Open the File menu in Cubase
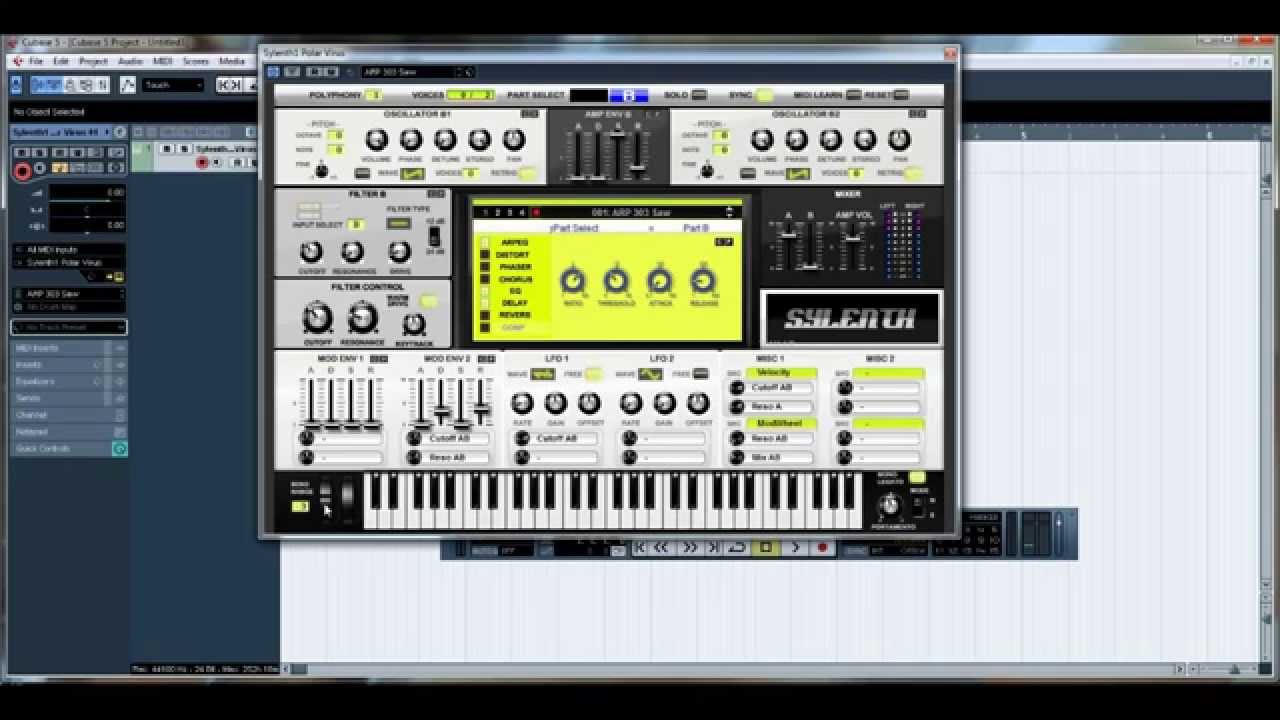The width and height of the screenshot is (1280, 720). tap(36, 61)
